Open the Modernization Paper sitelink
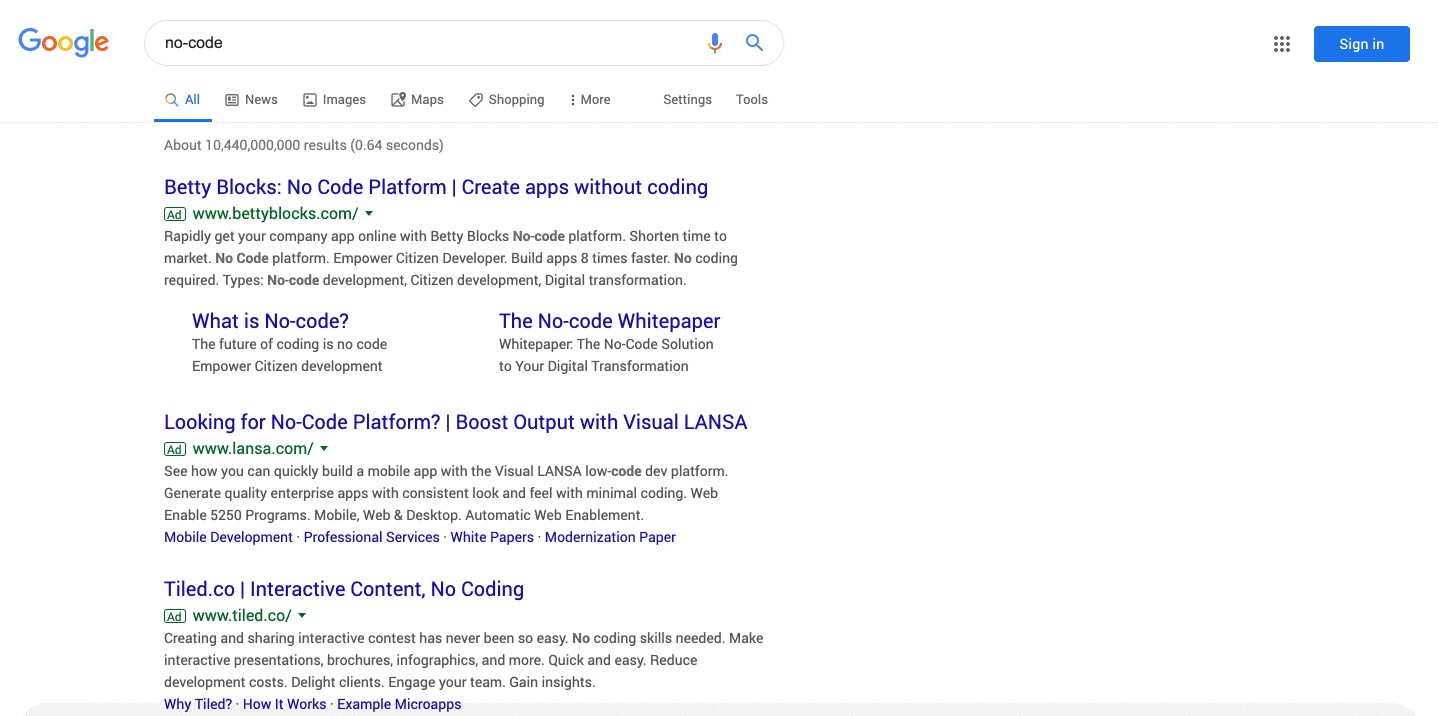The height and width of the screenshot is (716, 1438). (610, 538)
